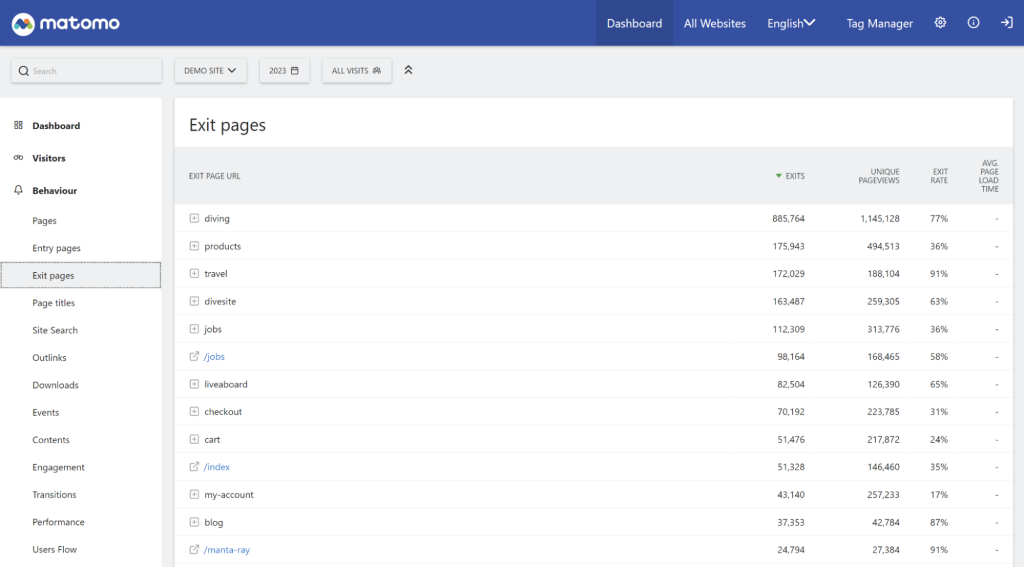Open the /manta-ray external link icon

[194, 550]
